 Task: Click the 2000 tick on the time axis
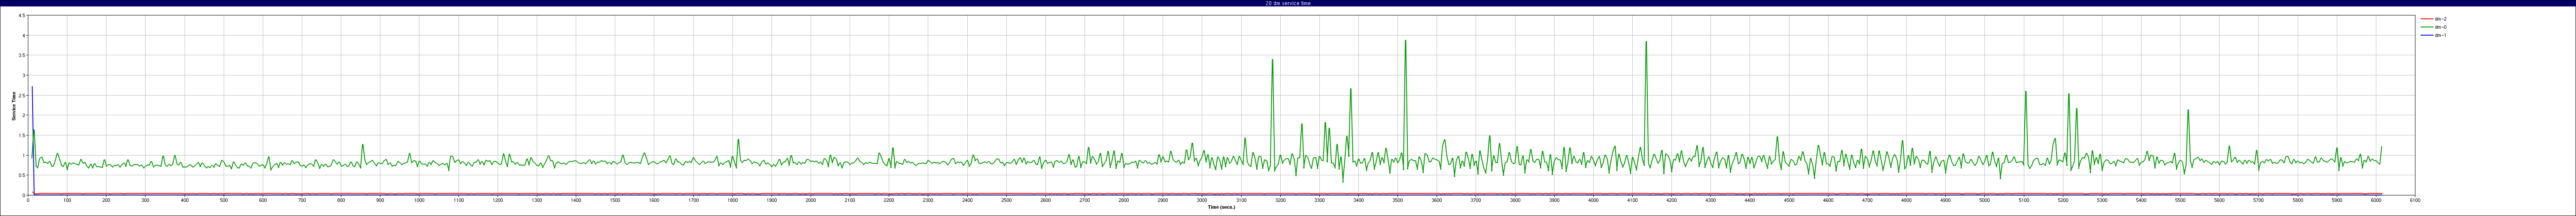point(810,200)
